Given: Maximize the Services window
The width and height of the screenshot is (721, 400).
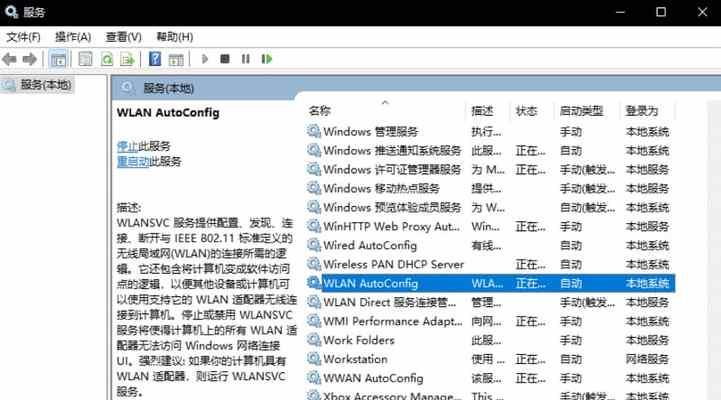Looking at the screenshot, I should (x=661, y=12).
